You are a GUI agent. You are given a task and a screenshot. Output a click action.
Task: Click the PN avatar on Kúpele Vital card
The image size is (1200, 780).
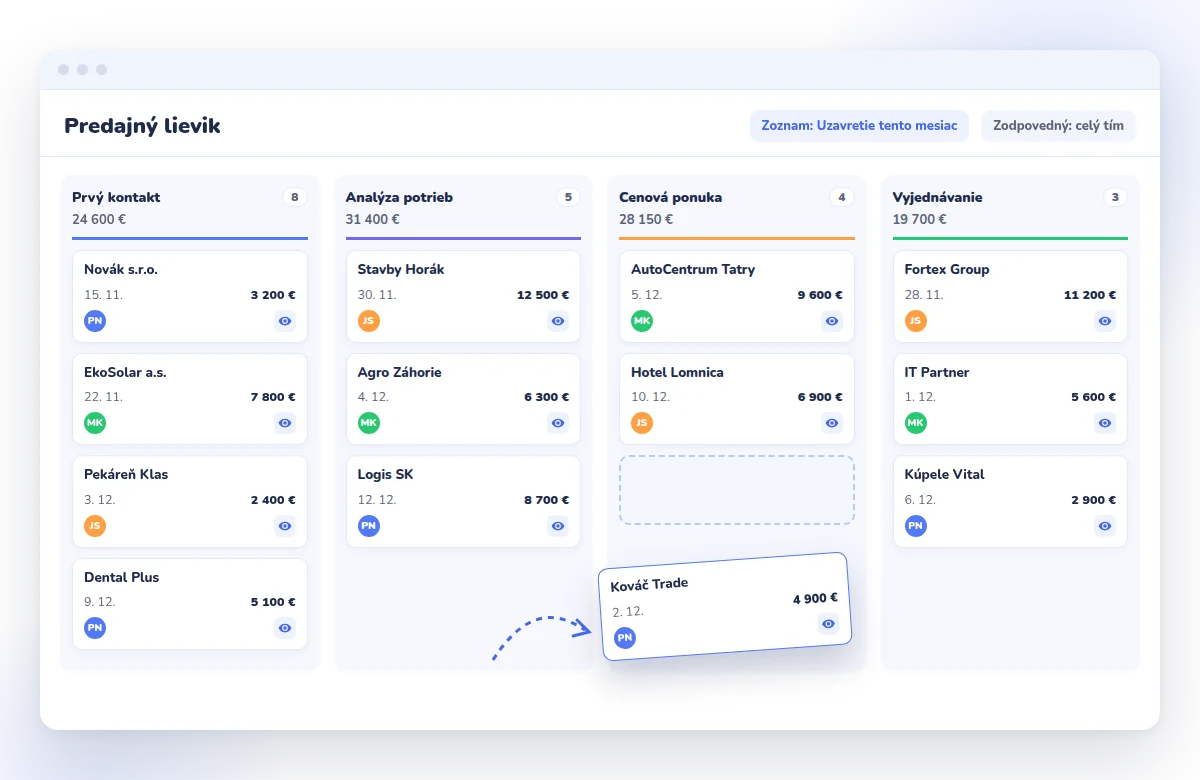point(916,526)
